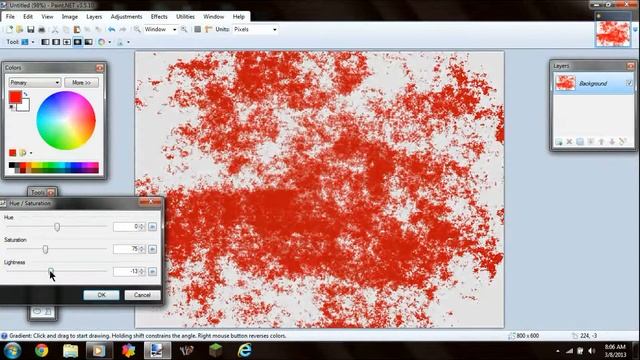Click the Redo arrow icon
This screenshot has width=640, height=360.
point(122,29)
